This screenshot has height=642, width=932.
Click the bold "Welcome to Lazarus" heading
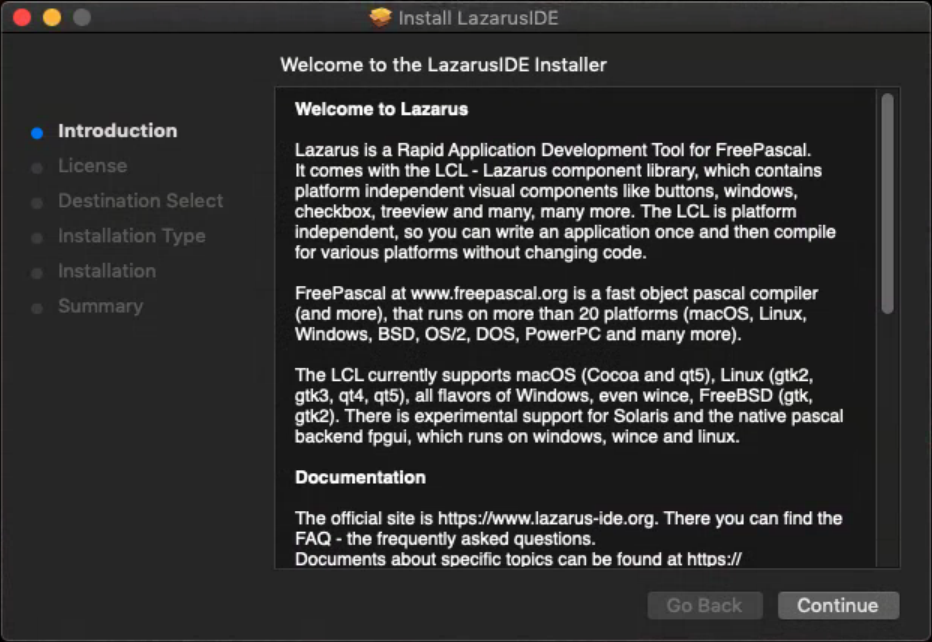382,109
